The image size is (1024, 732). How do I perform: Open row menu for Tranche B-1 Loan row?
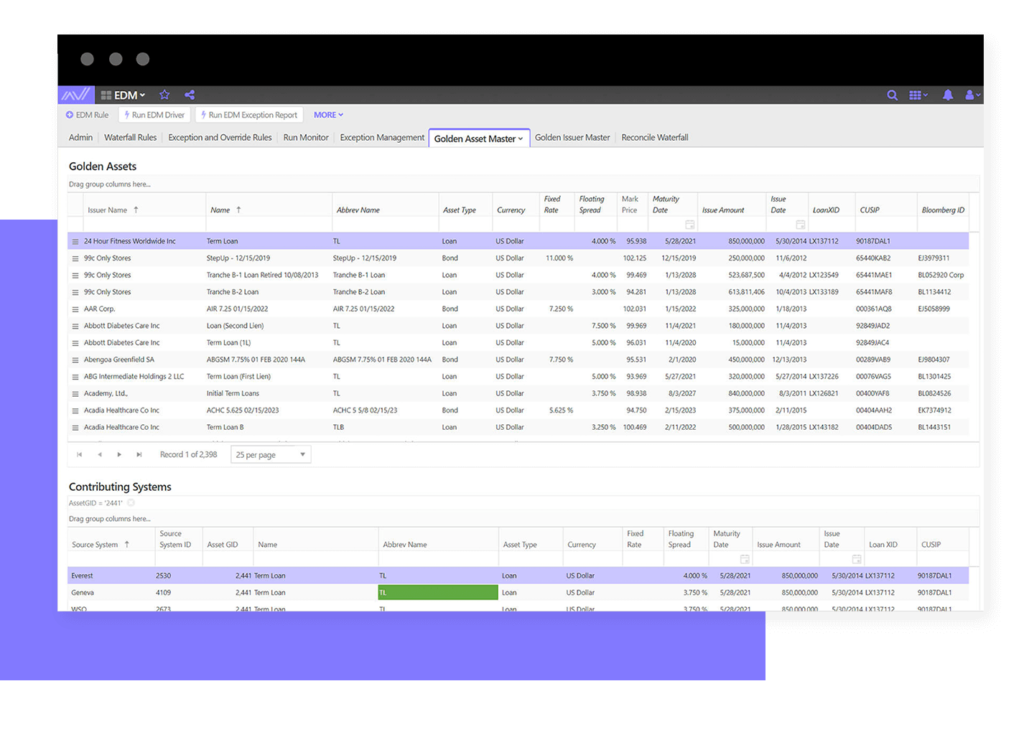click(x=75, y=276)
